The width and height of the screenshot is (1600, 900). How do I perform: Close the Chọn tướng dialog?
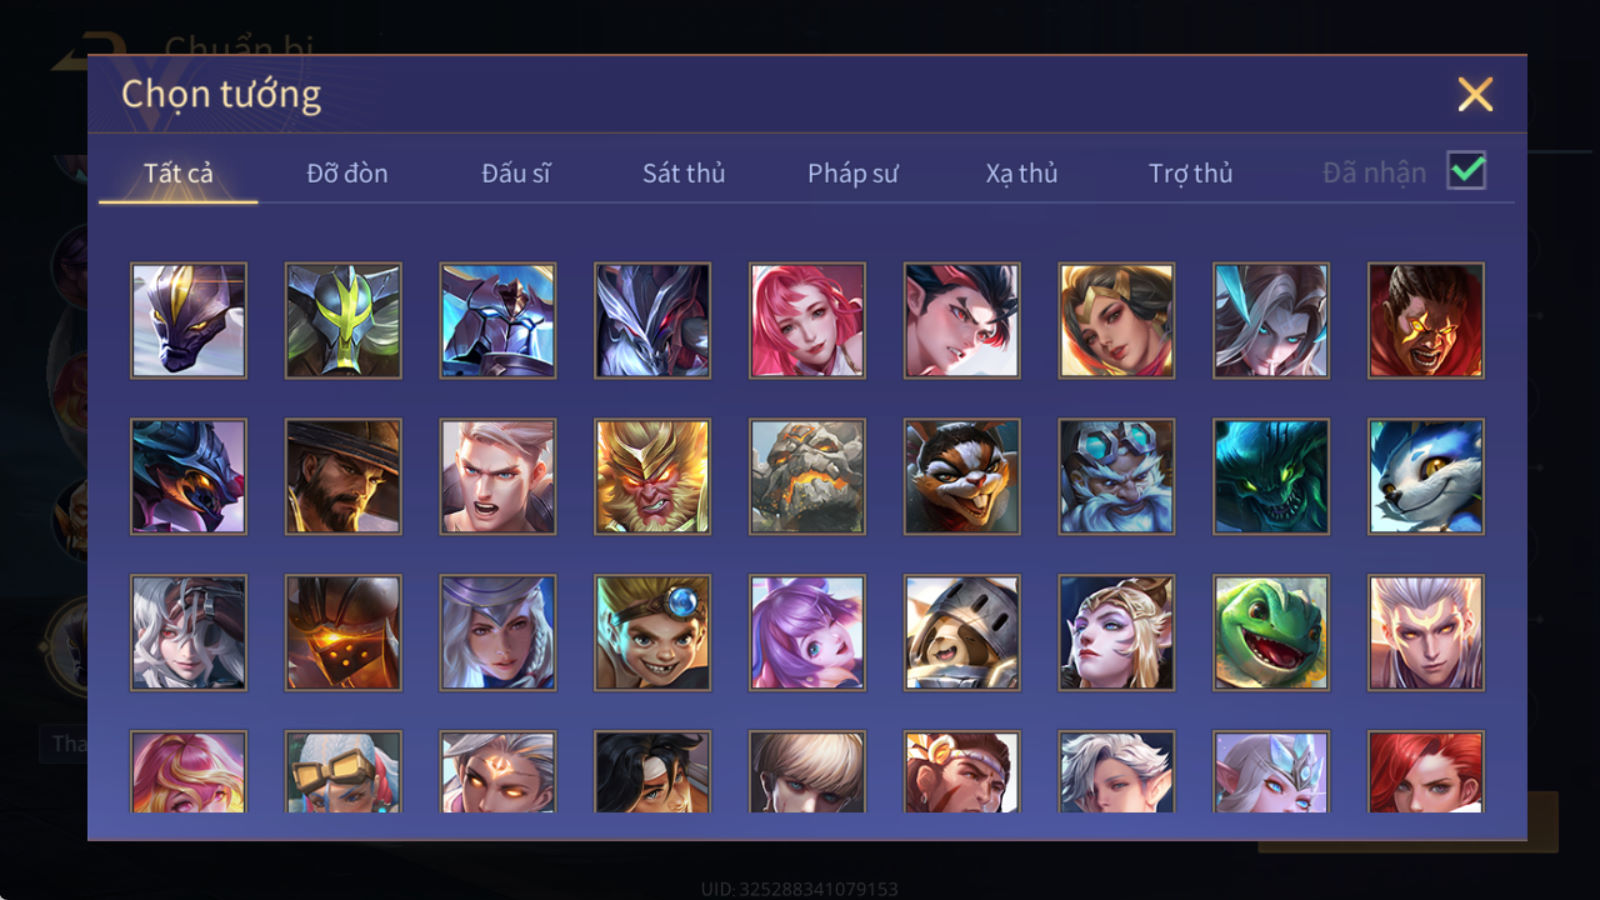point(1475,95)
